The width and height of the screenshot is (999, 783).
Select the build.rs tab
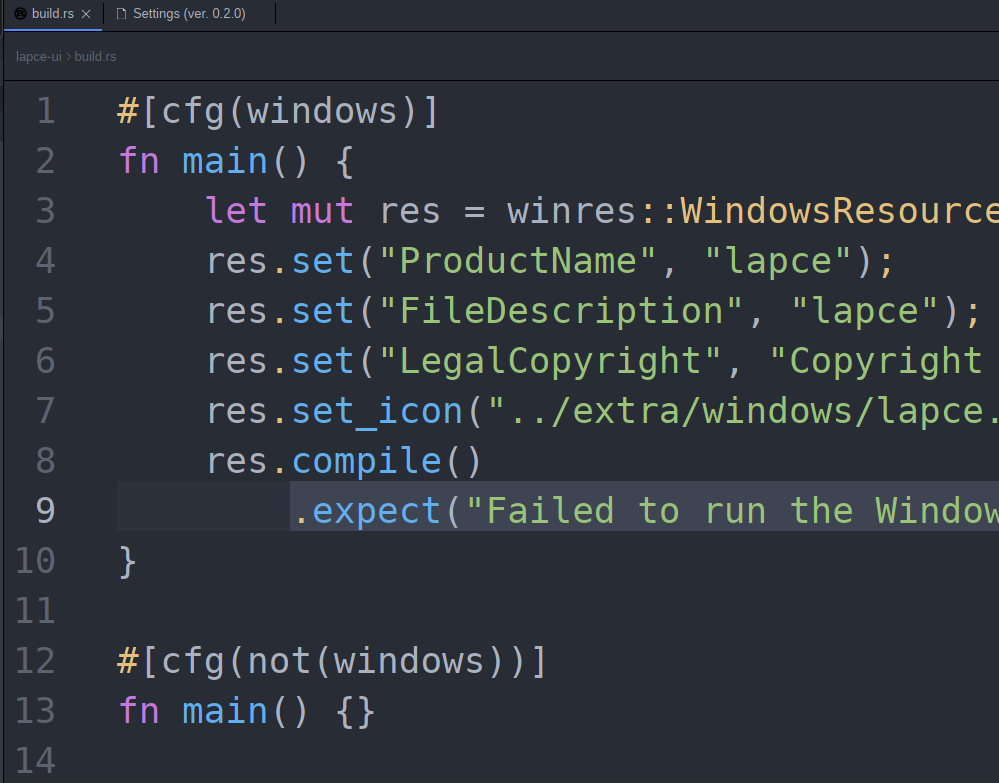click(51, 14)
